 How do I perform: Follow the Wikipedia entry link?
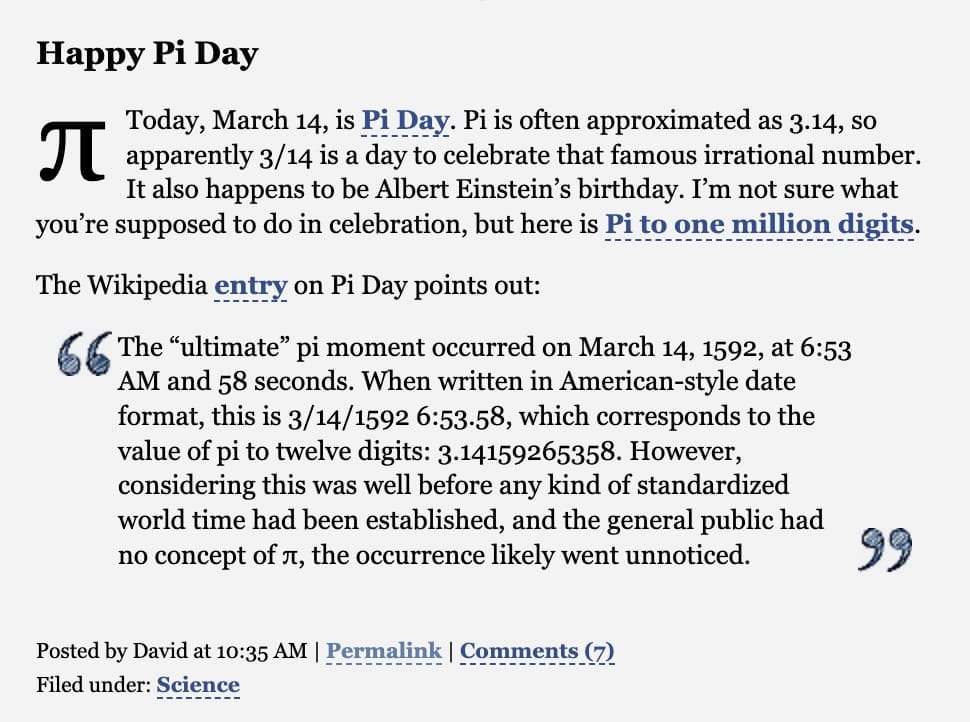click(251, 286)
